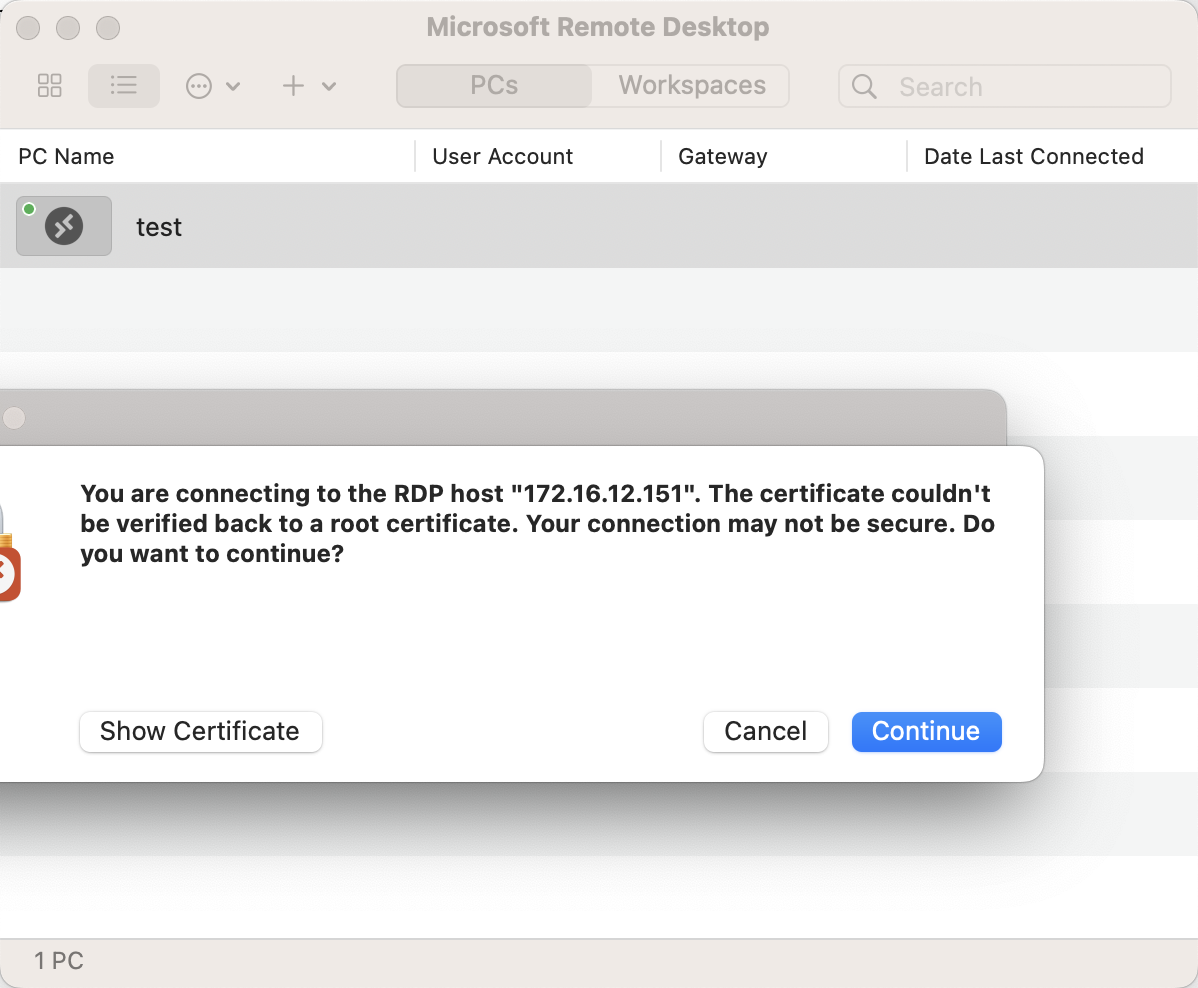Viewport: 1198px width, 988px height.
Task: Select the "test" PC row name
Action: click(x=159, y=227)
